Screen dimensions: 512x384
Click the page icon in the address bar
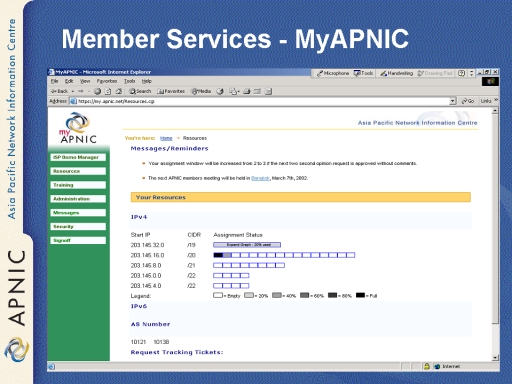coord(73,101)
